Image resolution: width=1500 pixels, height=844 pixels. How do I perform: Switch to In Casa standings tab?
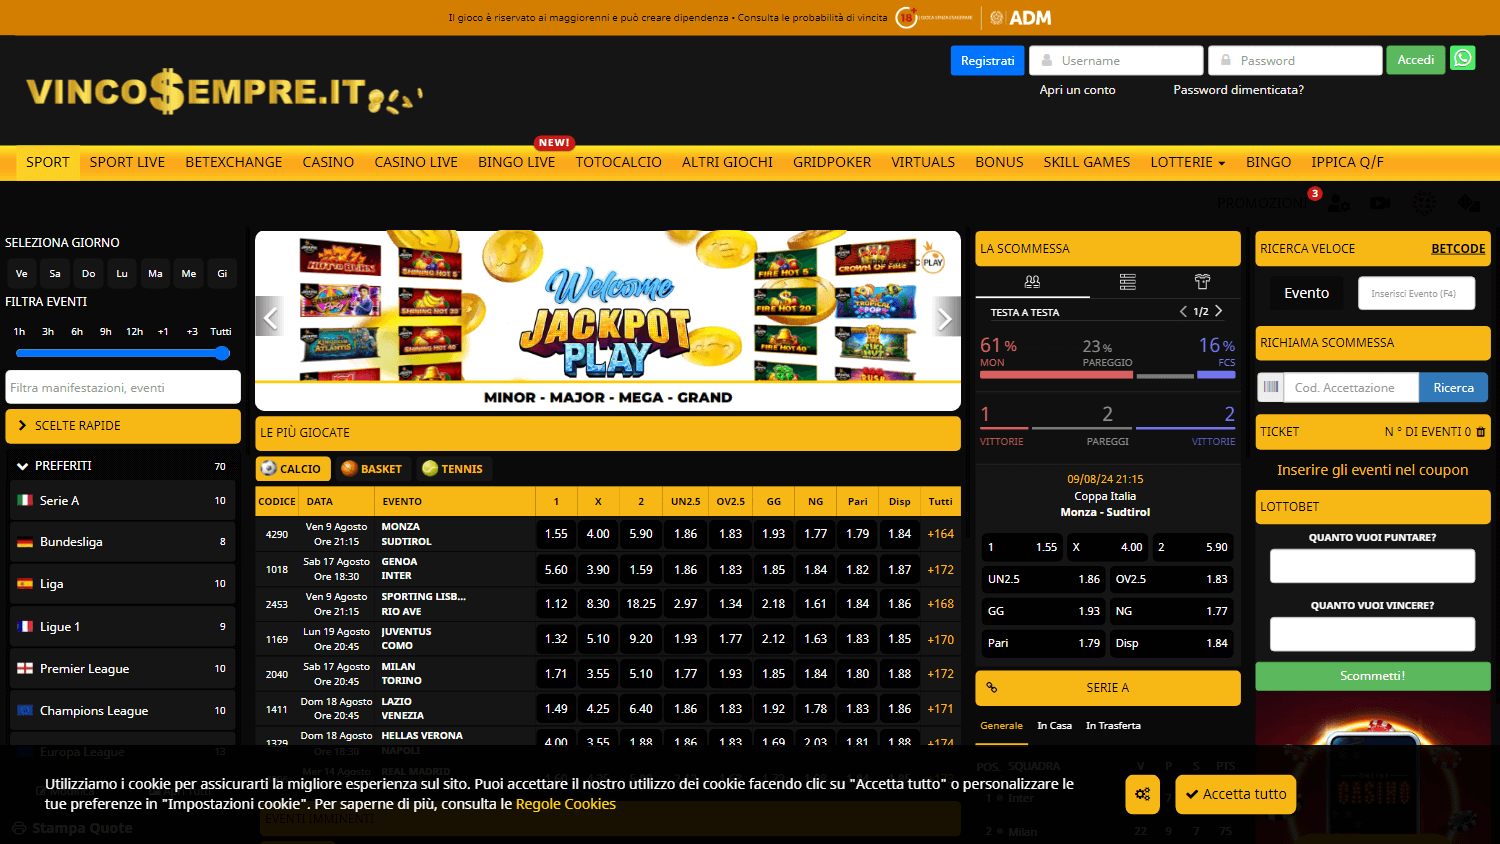pyautogui.click(x=1054, y=726)
